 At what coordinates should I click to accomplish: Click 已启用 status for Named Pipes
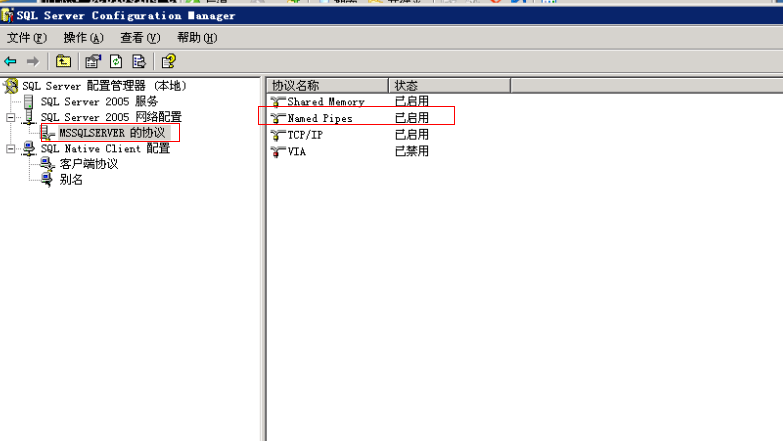pyautogui.click(x=412, y=118)
